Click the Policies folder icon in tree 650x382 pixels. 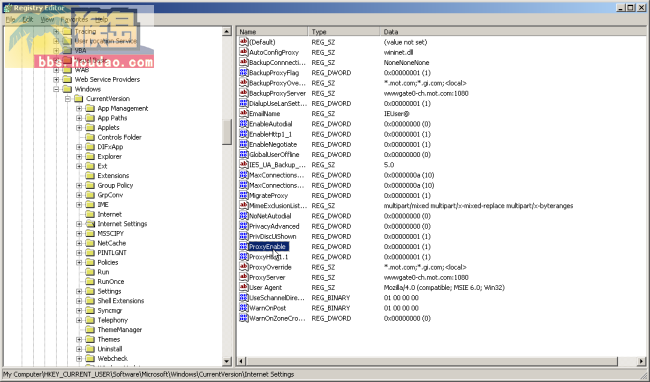(x=90, y=262)
